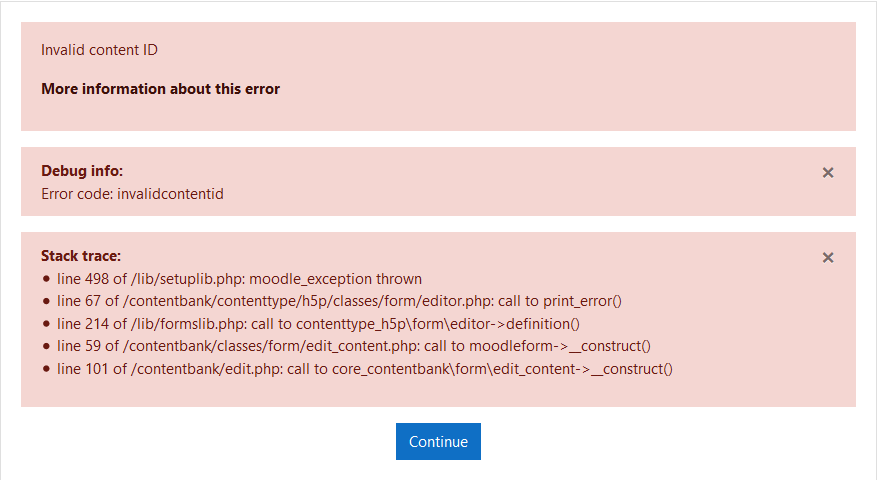Image resolution: width=877 pixels, height=480 pixels.
Task: Click the moodle_exception thrown text
Action: coord(336,279)
